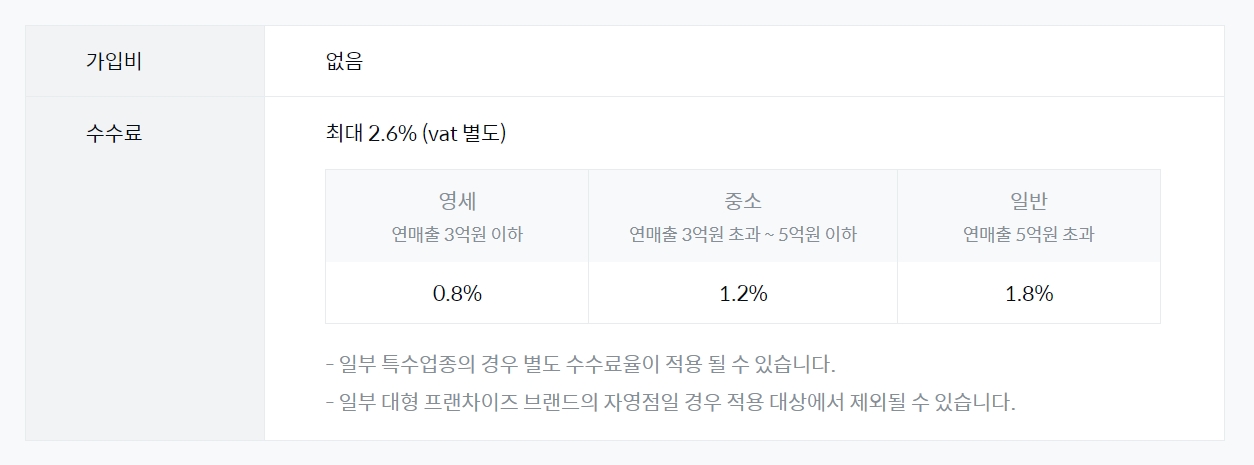
Task: Click the 수수료 row label
Action: tap(114, 133)
